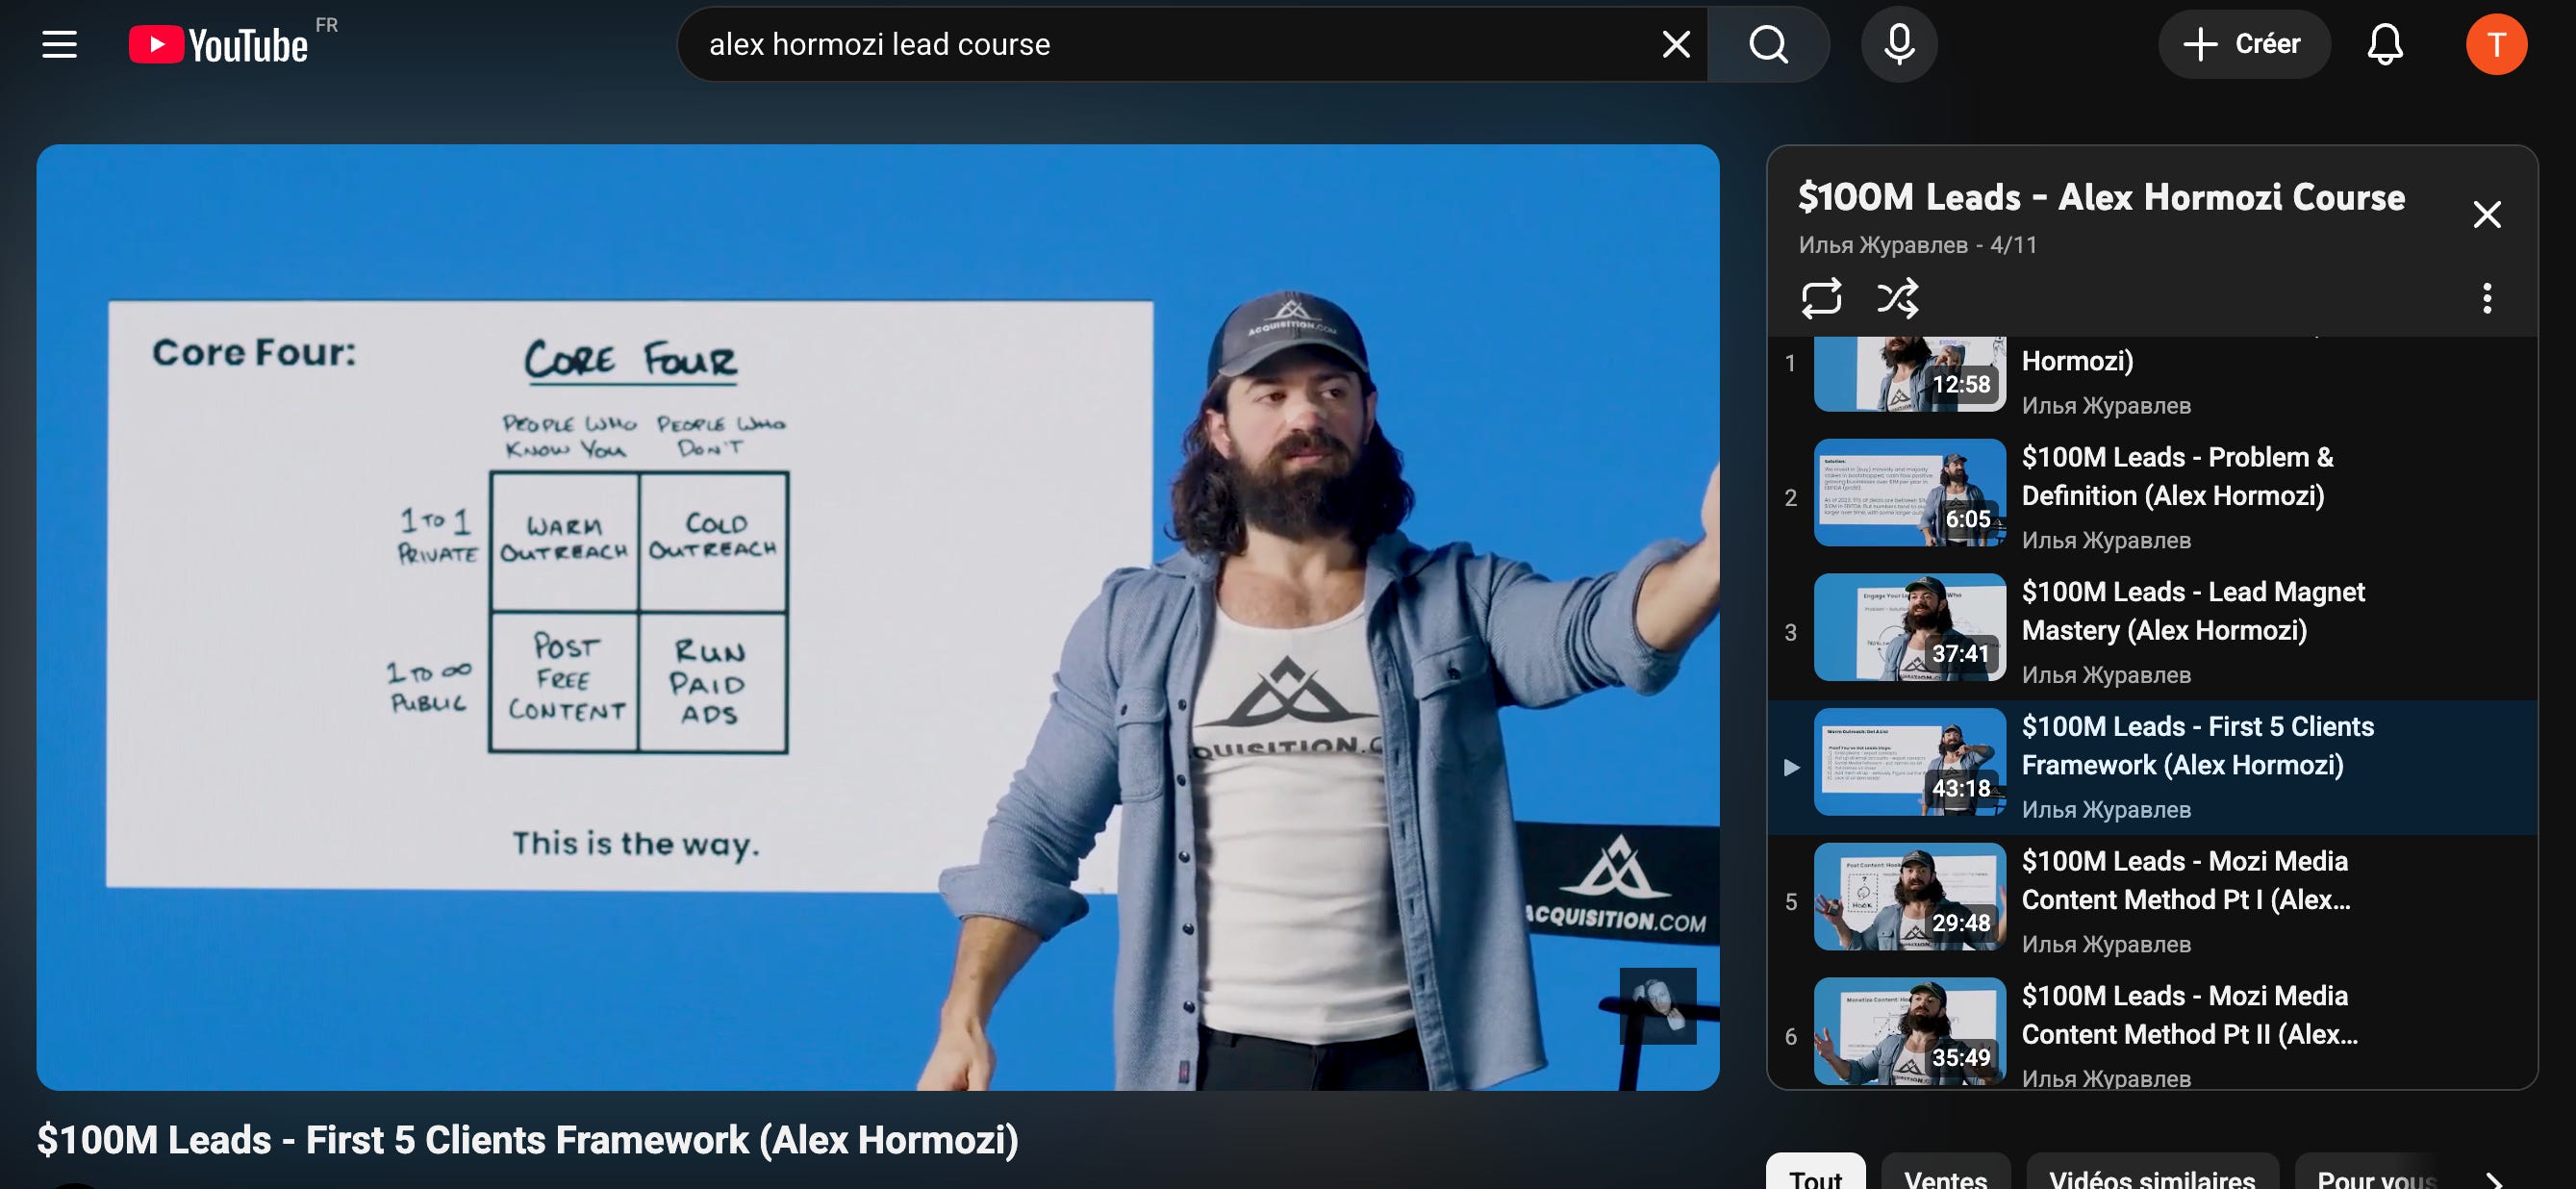Image resolution: width=2576 pixels, height=1189 pixels.
Task: Close the $100M Leads playlist panel
Action: [2486, 214]
